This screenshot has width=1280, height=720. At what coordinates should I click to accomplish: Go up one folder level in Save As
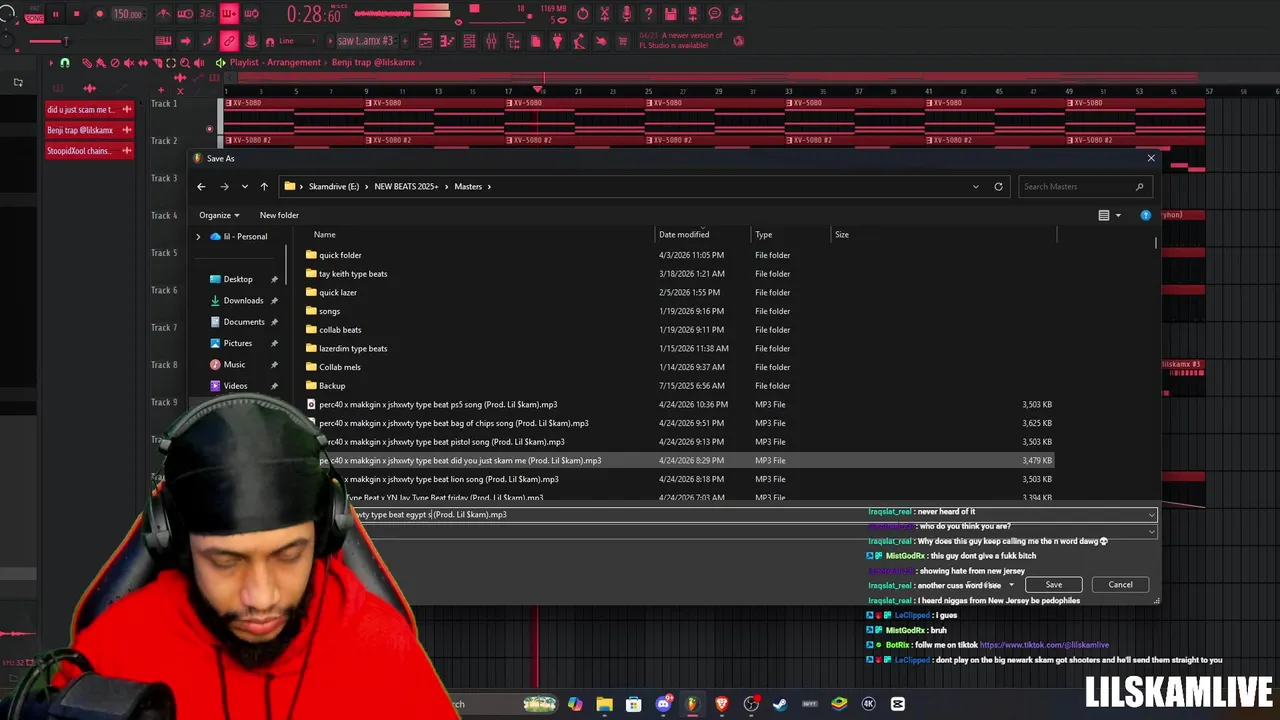click(264, 186)
